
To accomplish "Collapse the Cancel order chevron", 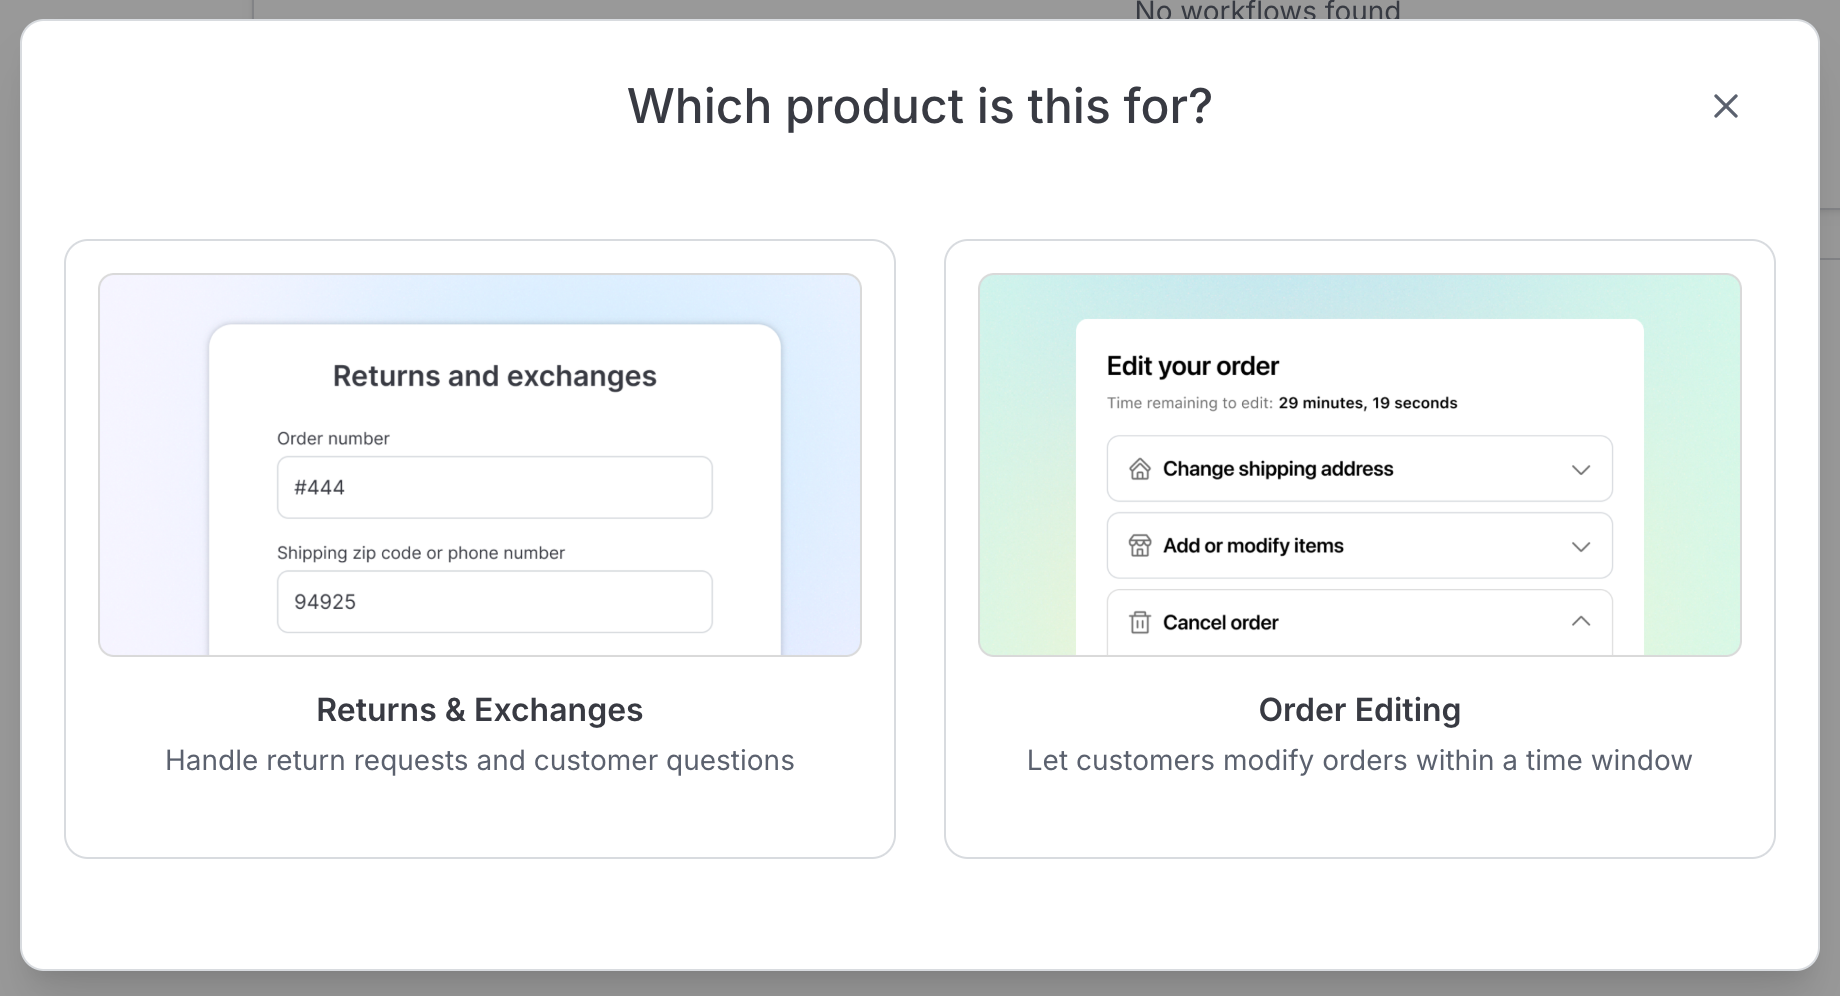I will point(1580,622).
